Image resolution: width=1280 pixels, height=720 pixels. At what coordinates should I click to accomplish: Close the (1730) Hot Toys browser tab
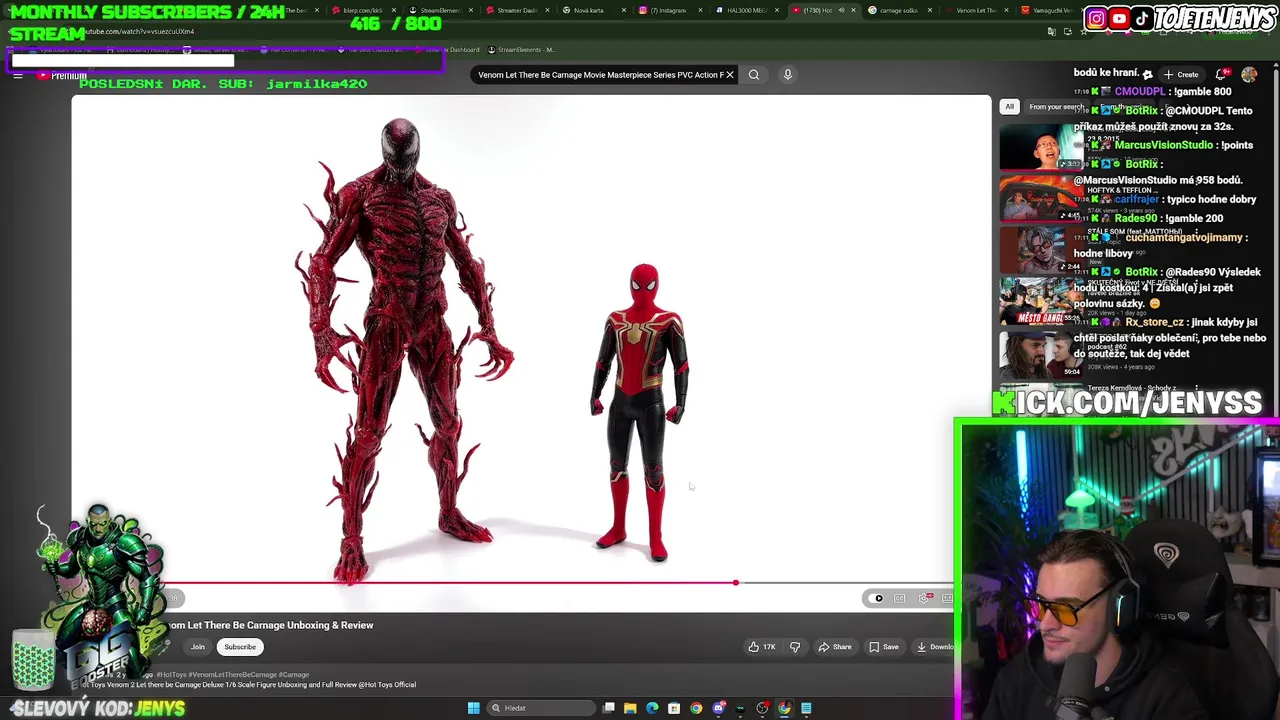point(853,10)
